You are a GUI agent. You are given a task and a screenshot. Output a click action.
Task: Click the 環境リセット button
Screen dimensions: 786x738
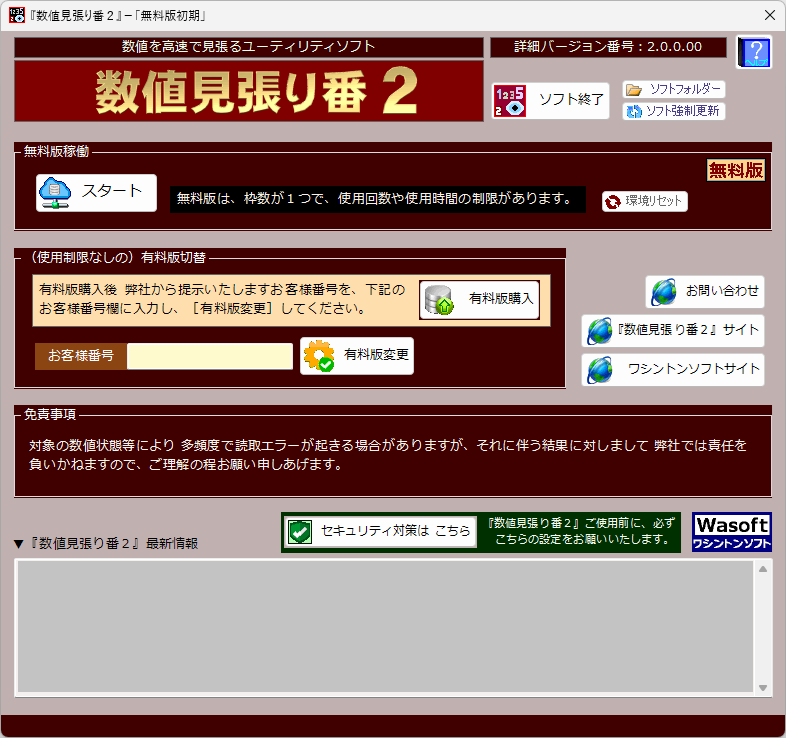[645, 202]
